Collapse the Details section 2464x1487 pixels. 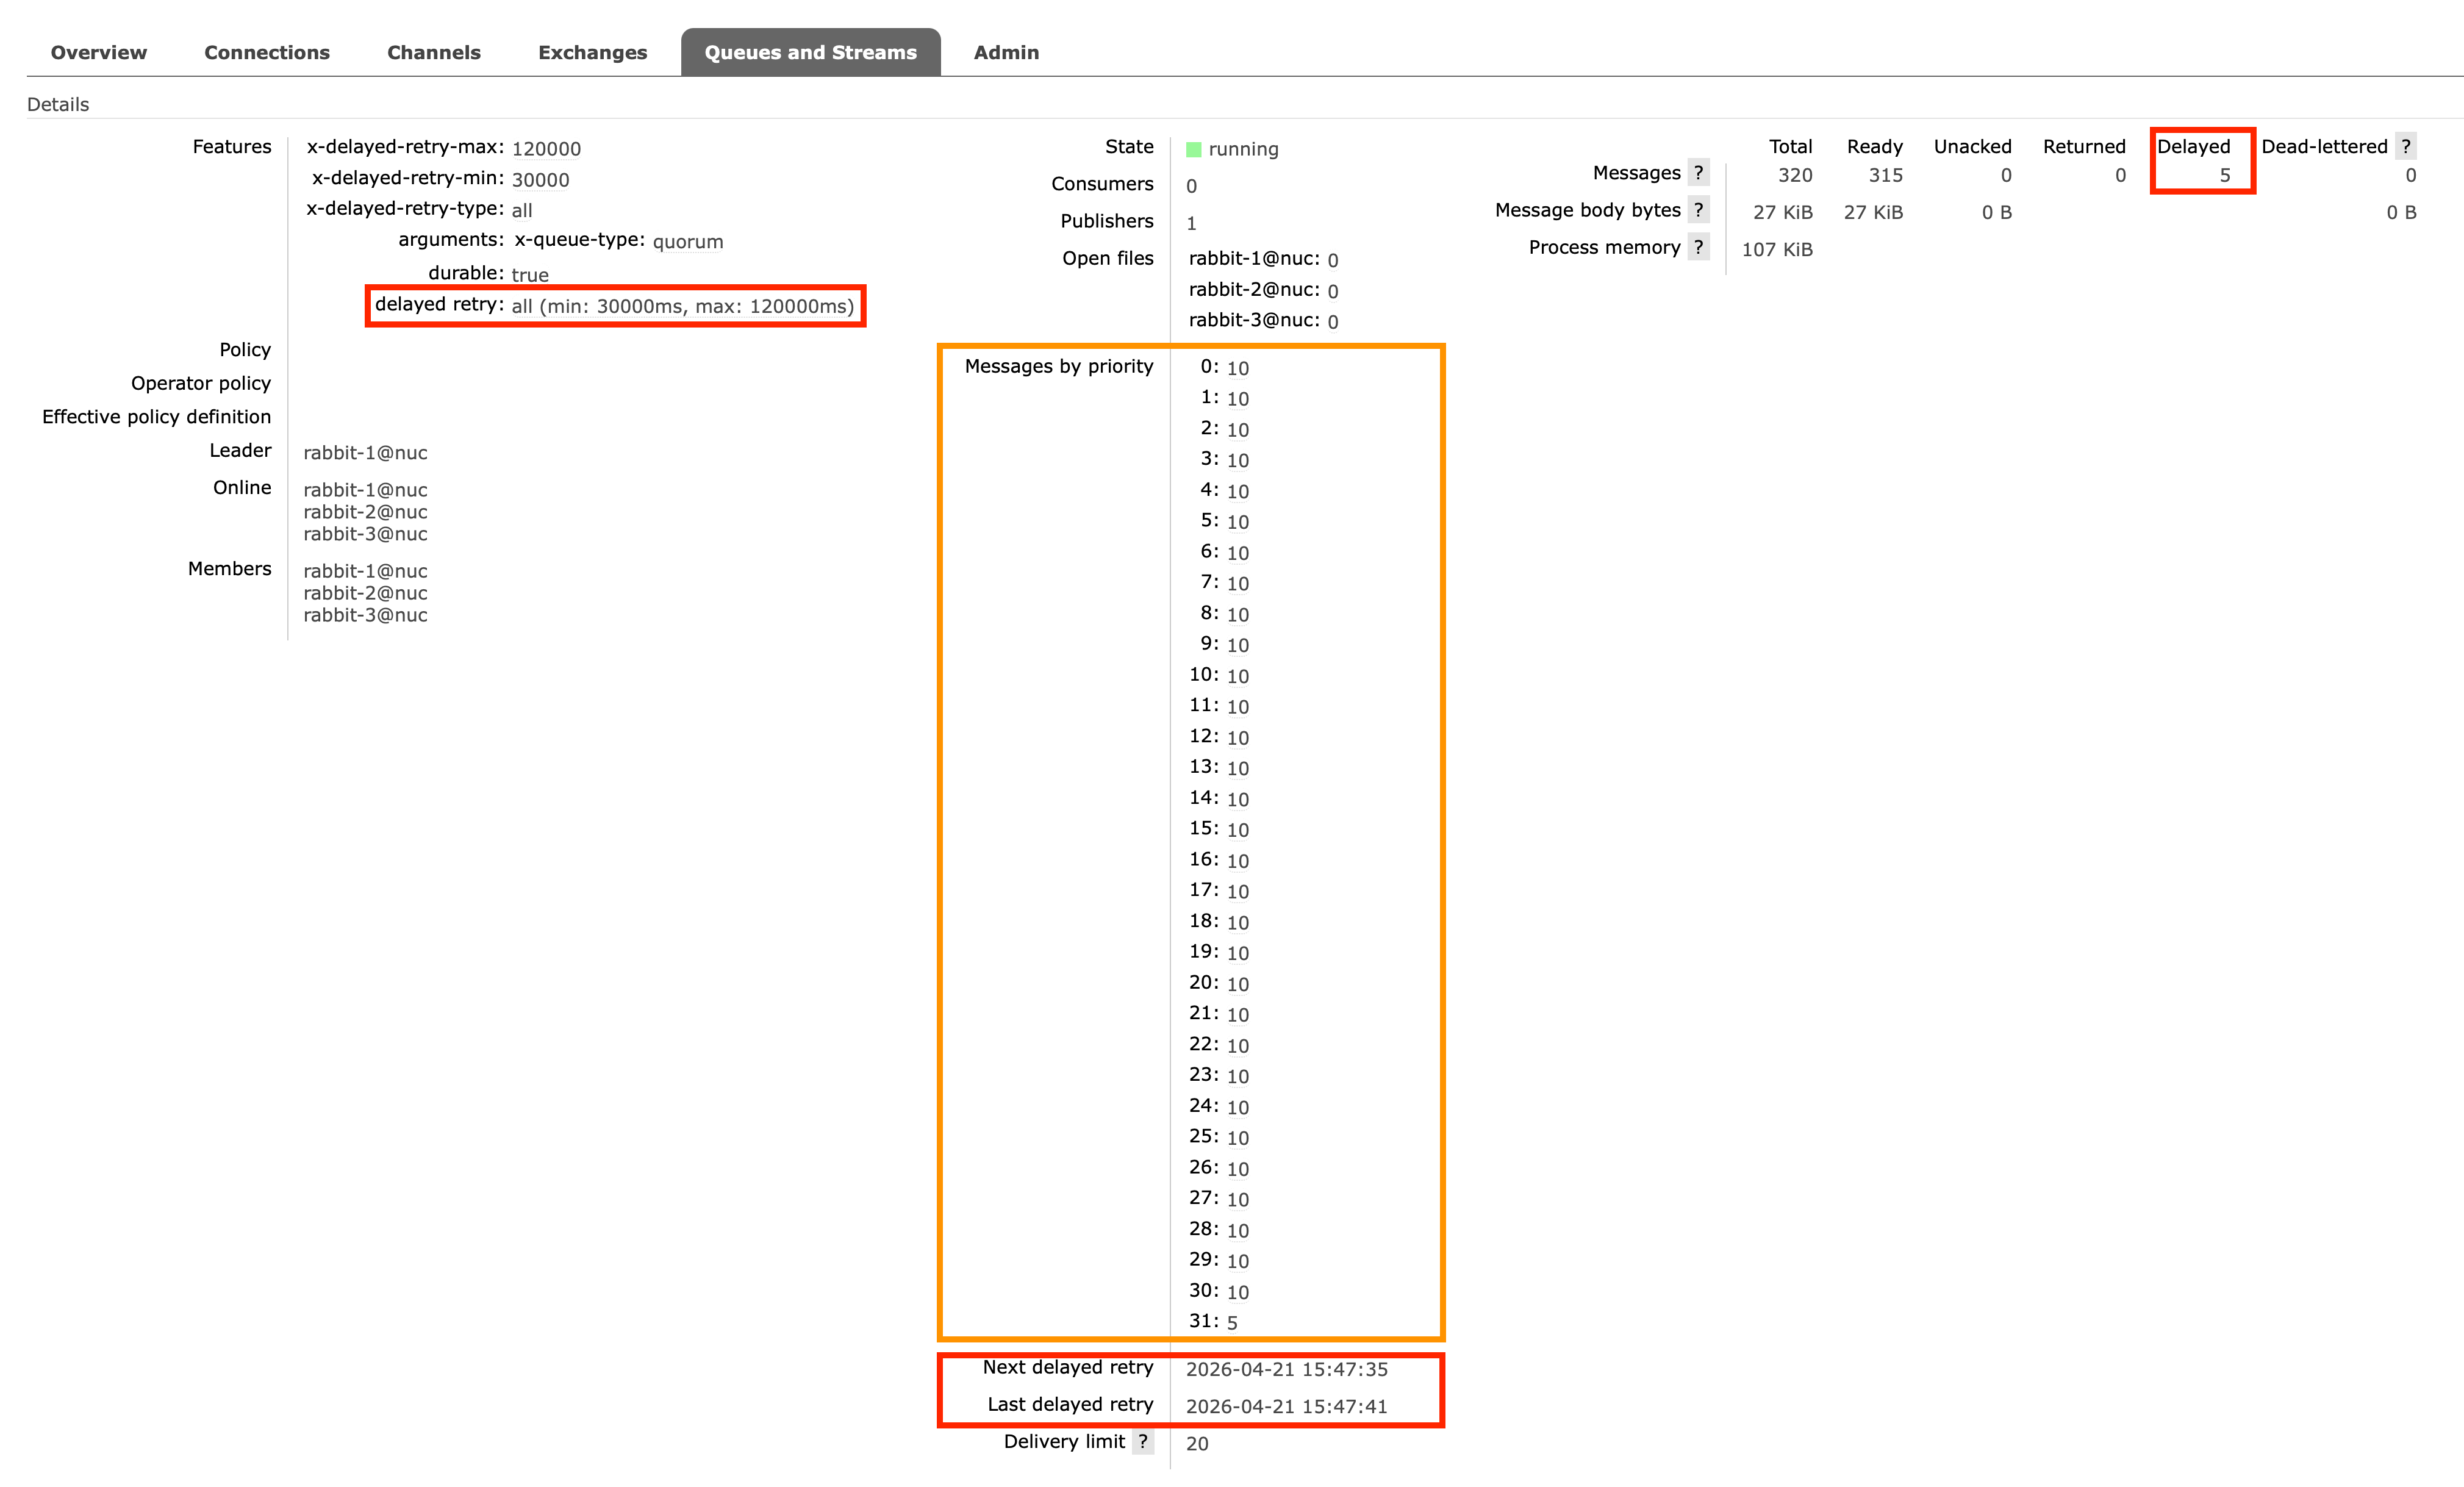[x=58, y=103]
